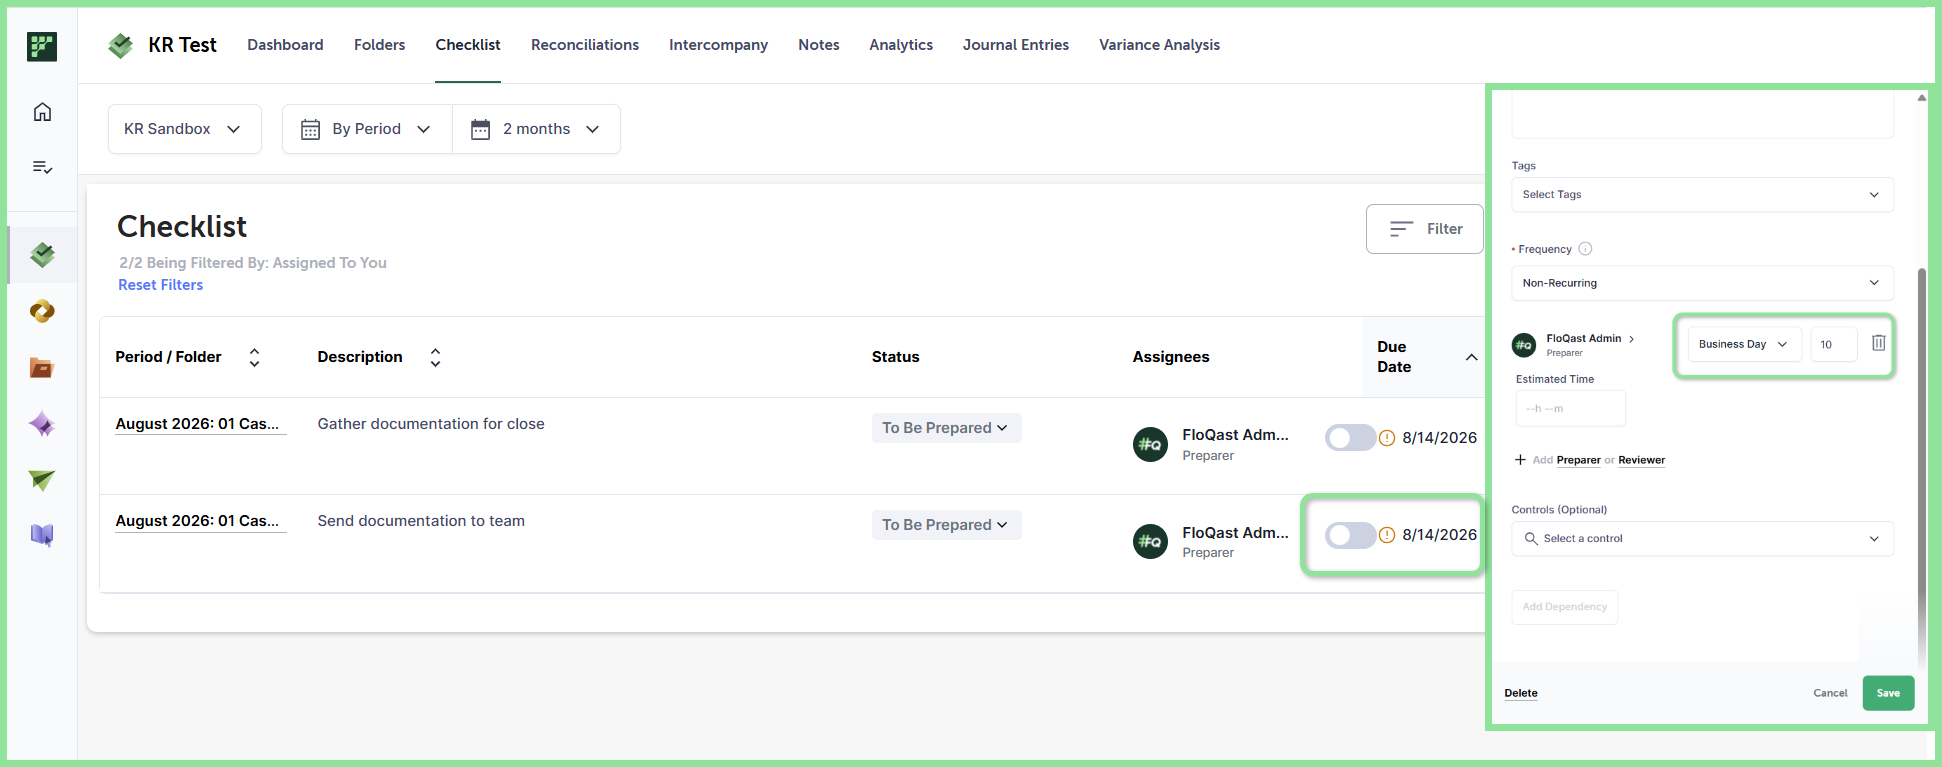Open the Select a control dropdown
Image resolution: width=1942 pixels, height=767 pixels.
tap(1702, 539)
